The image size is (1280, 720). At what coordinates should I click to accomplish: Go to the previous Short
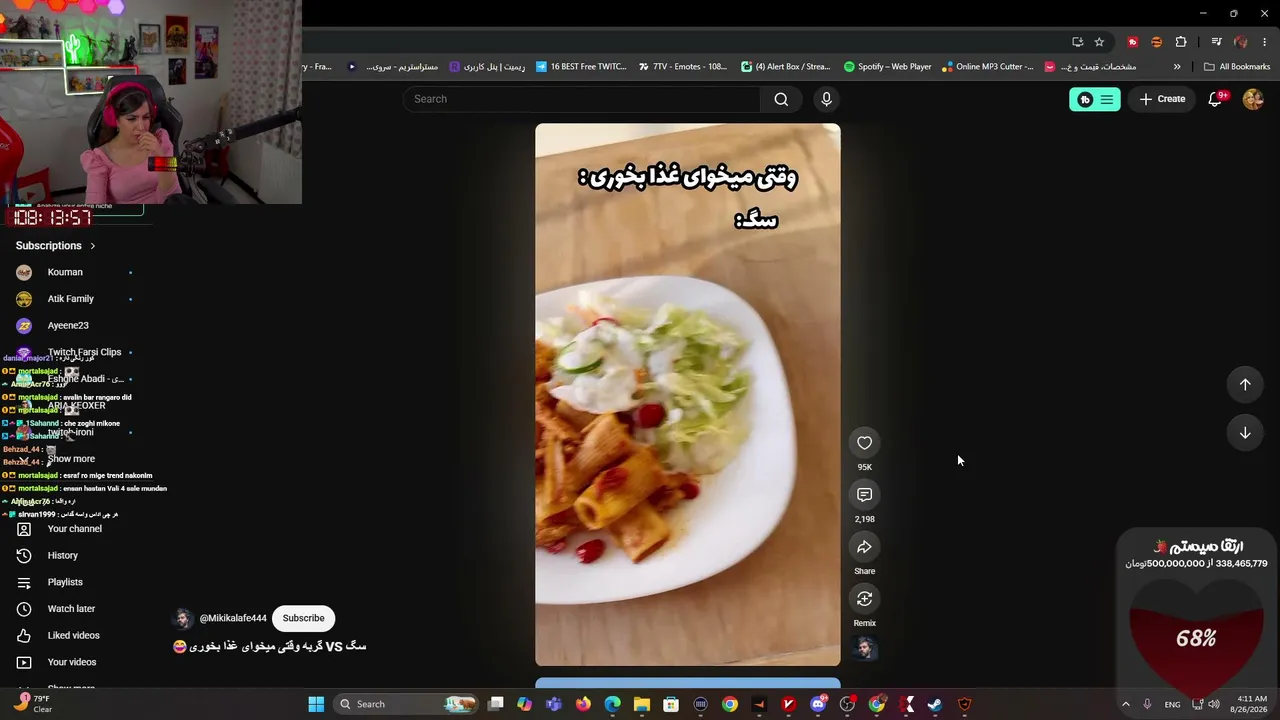[x=1245, y=385]
